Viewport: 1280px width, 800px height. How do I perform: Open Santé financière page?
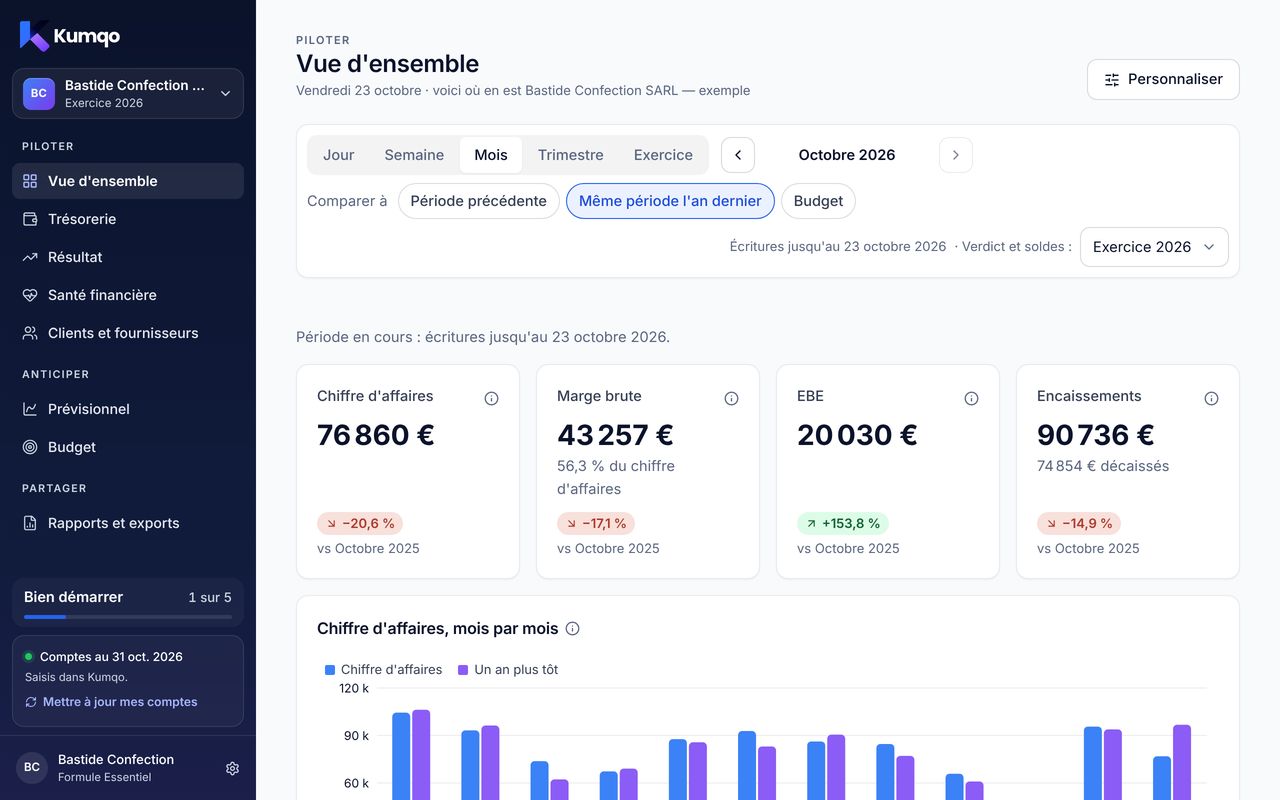click(128, 295)
